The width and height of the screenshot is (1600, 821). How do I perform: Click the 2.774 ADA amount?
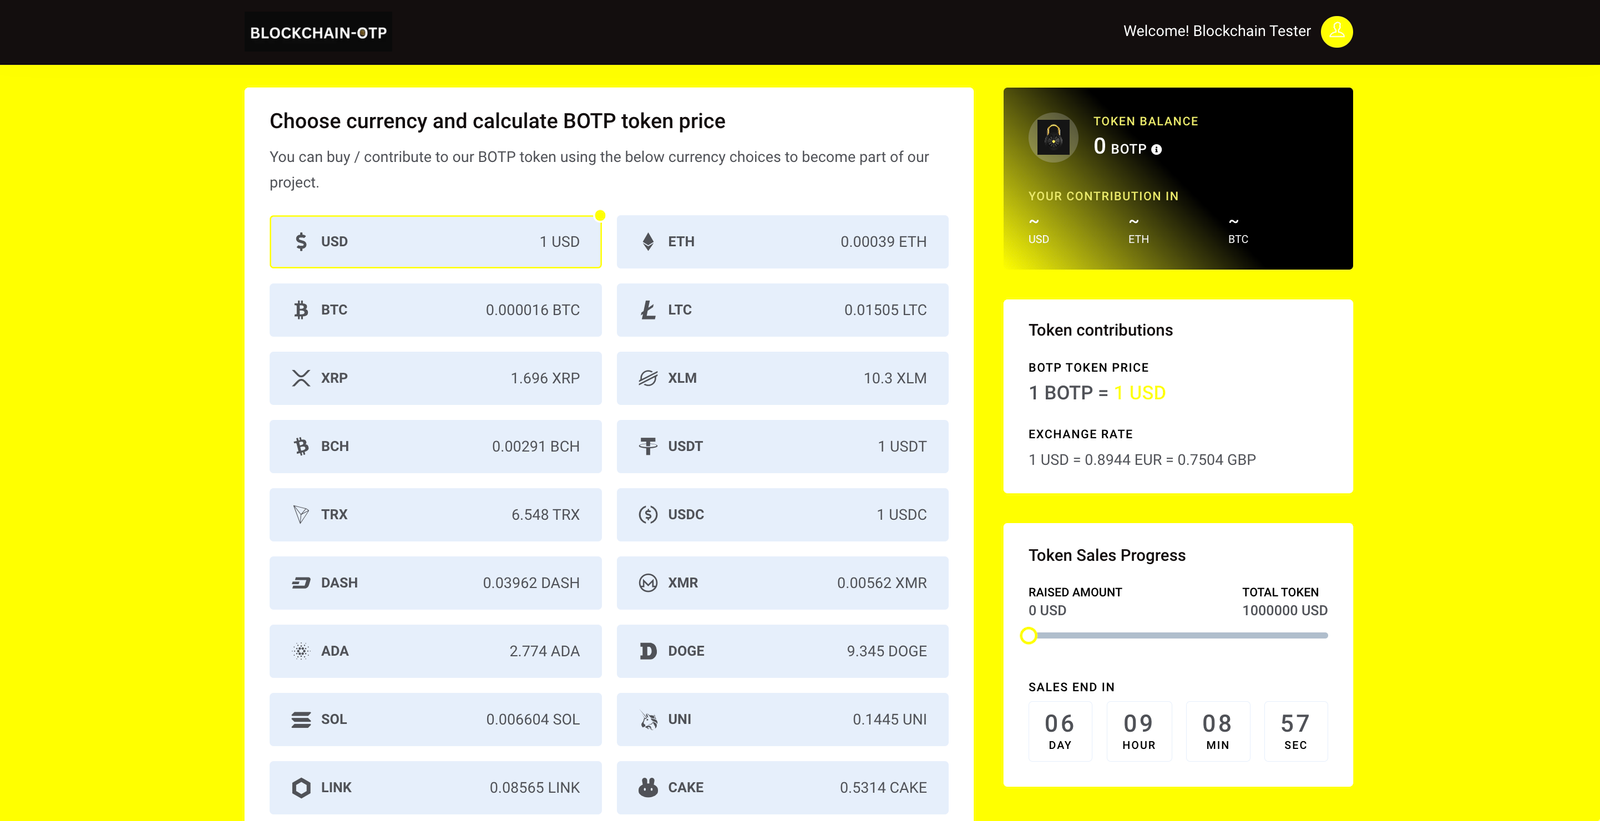pos(544,651)
